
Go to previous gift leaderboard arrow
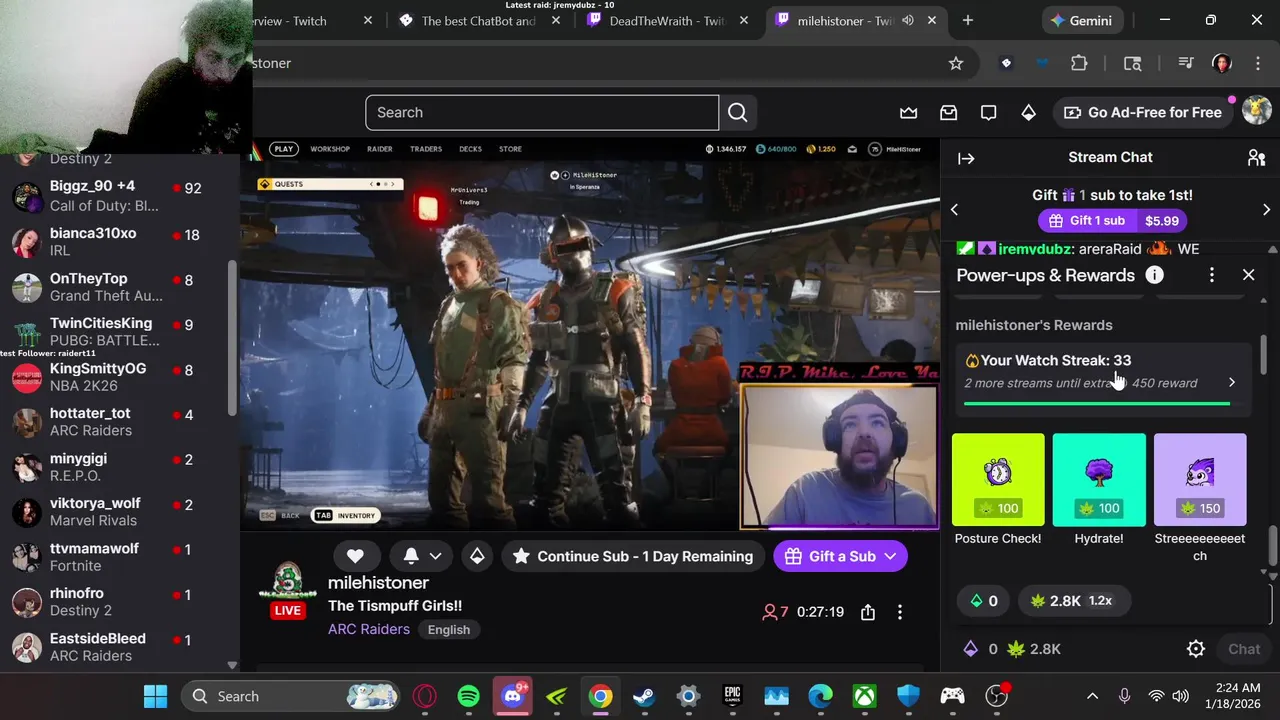954,209
